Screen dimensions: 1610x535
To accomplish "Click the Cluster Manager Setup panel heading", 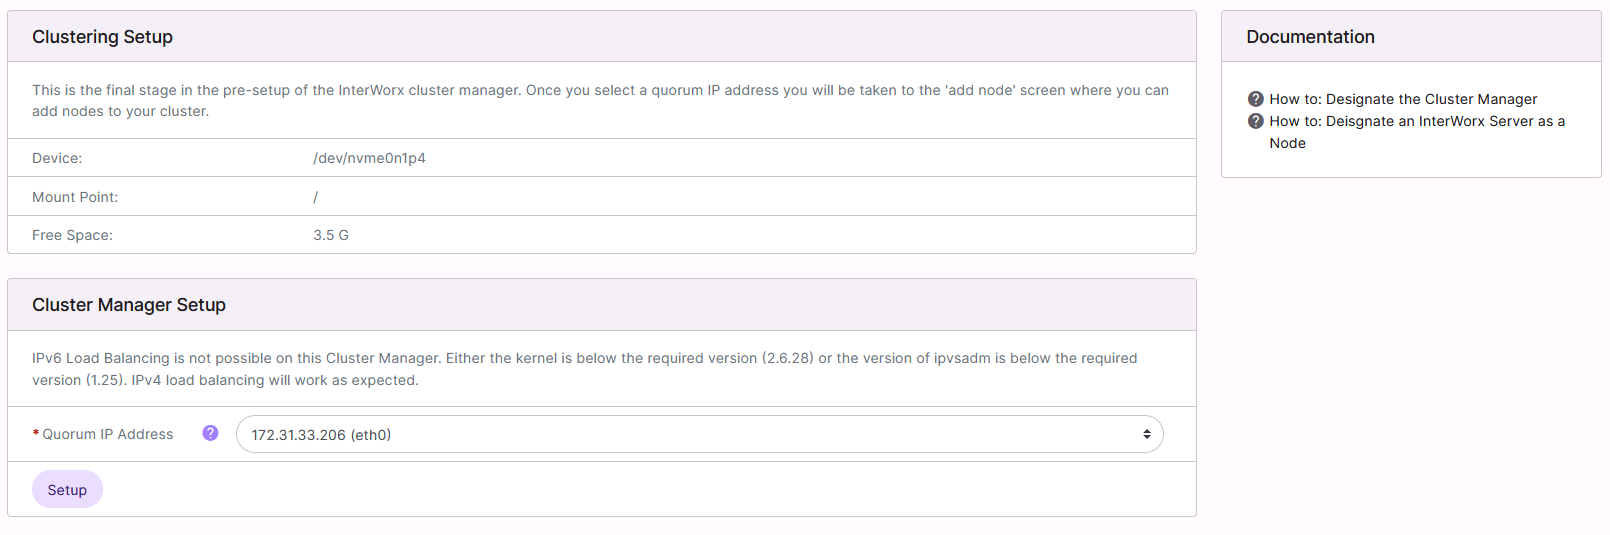I will point(129,305).
